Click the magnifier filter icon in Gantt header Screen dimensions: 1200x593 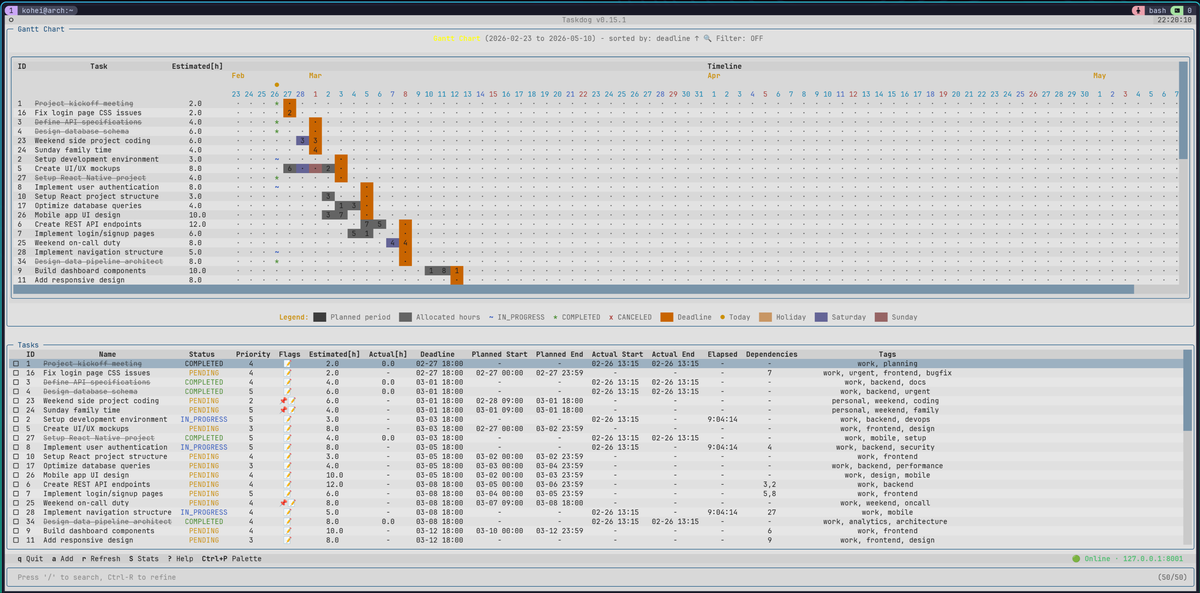707,38
